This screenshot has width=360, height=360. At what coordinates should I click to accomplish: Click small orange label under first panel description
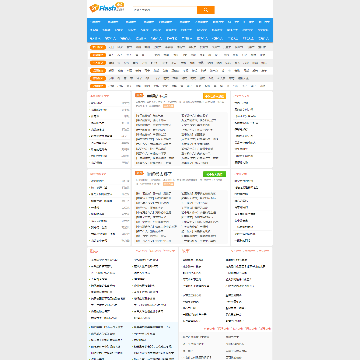pos(168,106)
